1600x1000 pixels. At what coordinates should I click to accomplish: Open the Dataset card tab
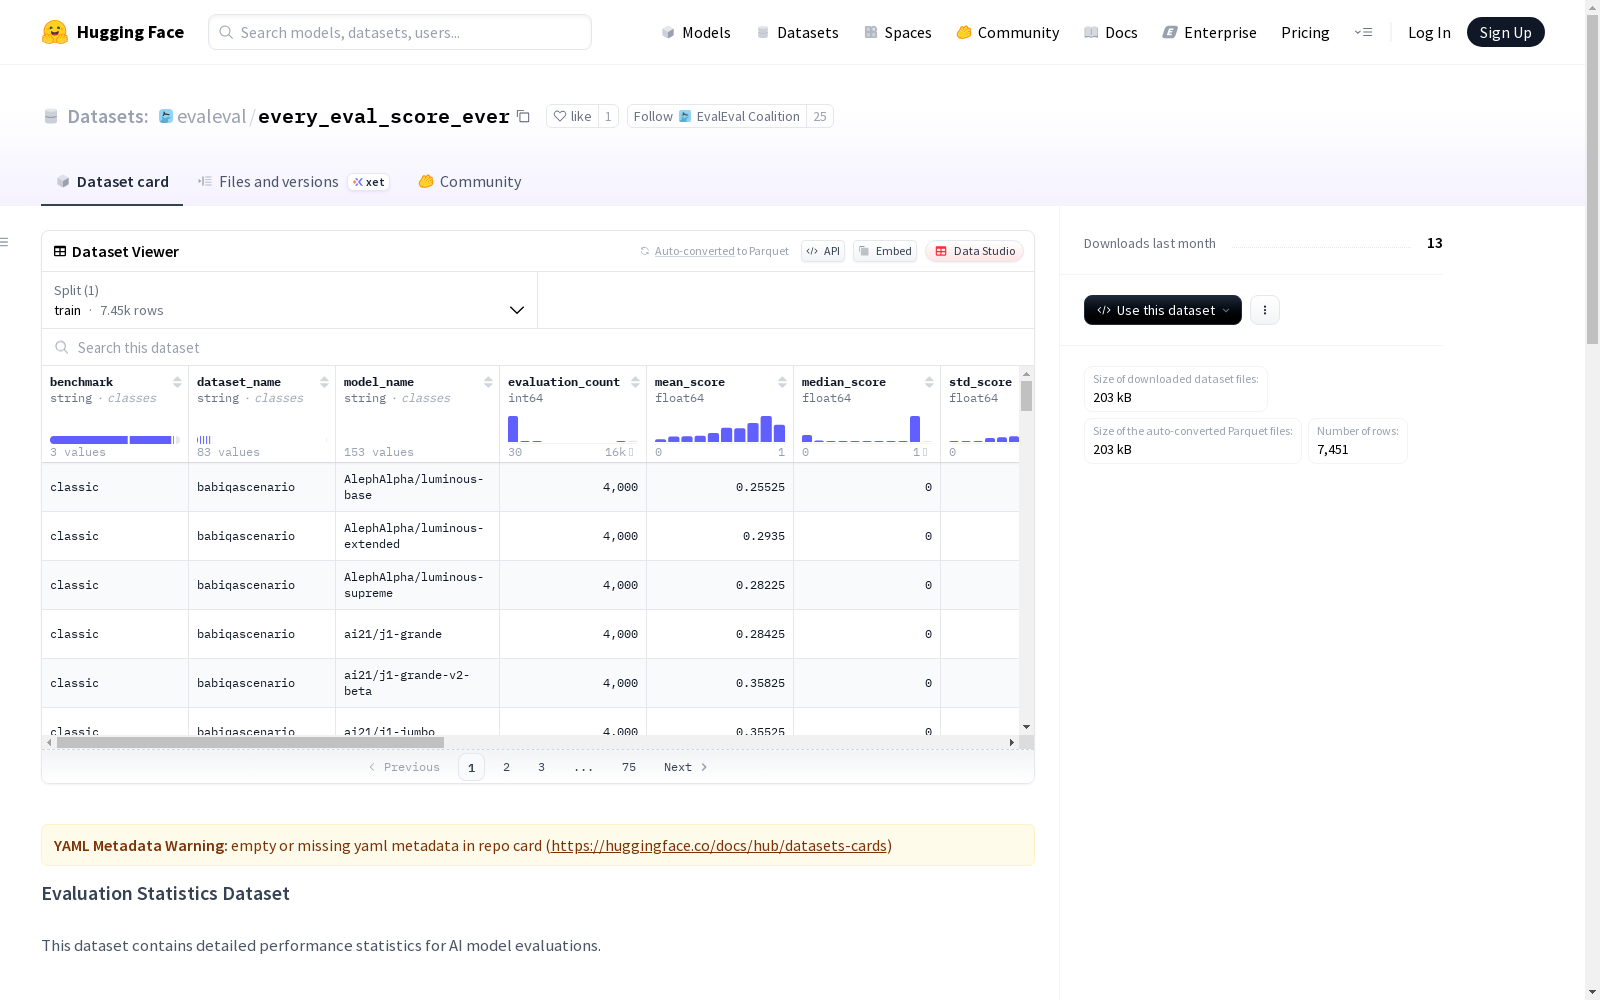pyautogui.click(x=112, y=182)
